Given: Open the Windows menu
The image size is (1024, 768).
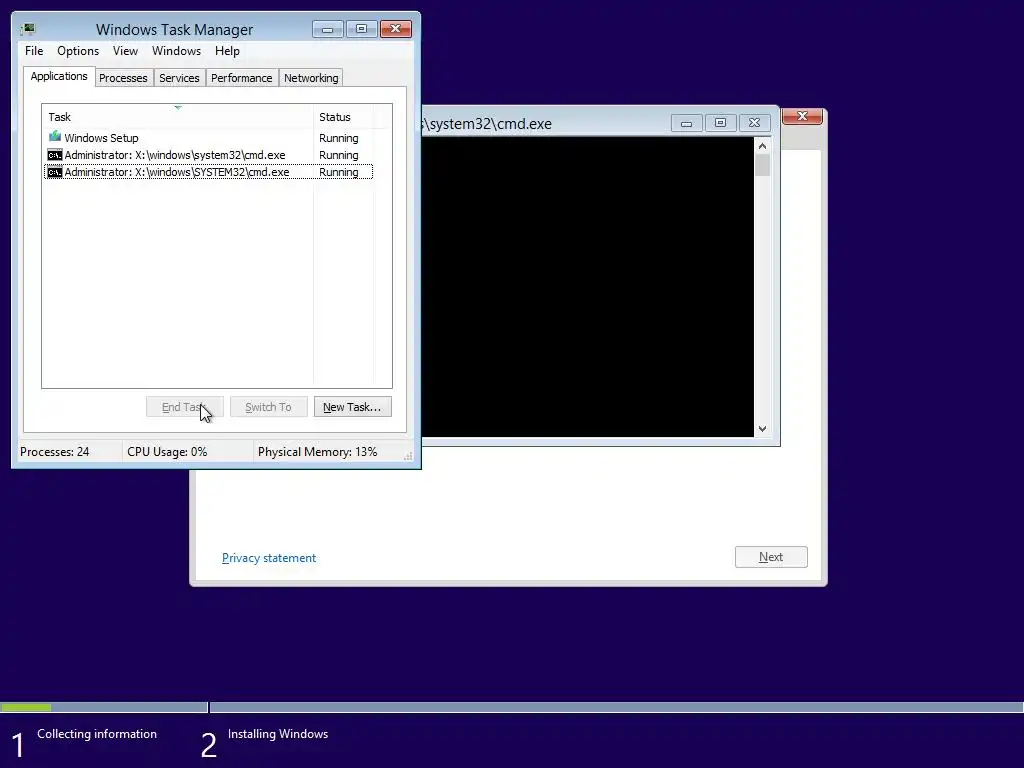Looking at the screenshot, I should (x=176, y=51).
